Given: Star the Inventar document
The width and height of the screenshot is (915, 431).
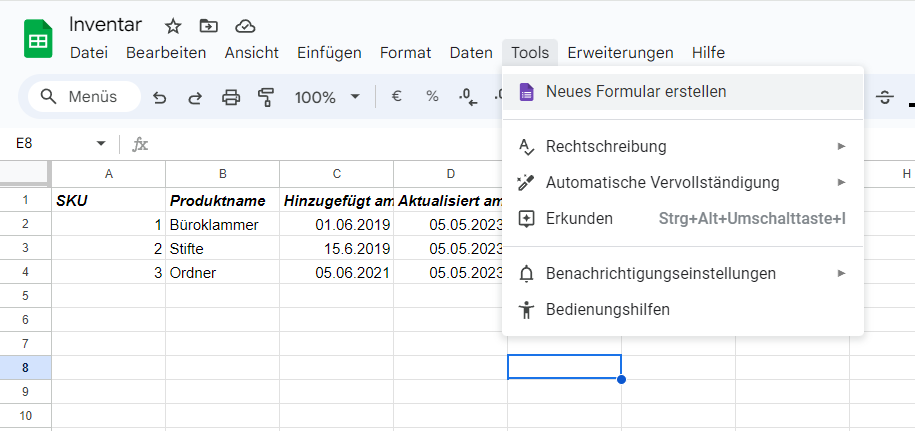Looking at the screenshot, I should point(173,26).
